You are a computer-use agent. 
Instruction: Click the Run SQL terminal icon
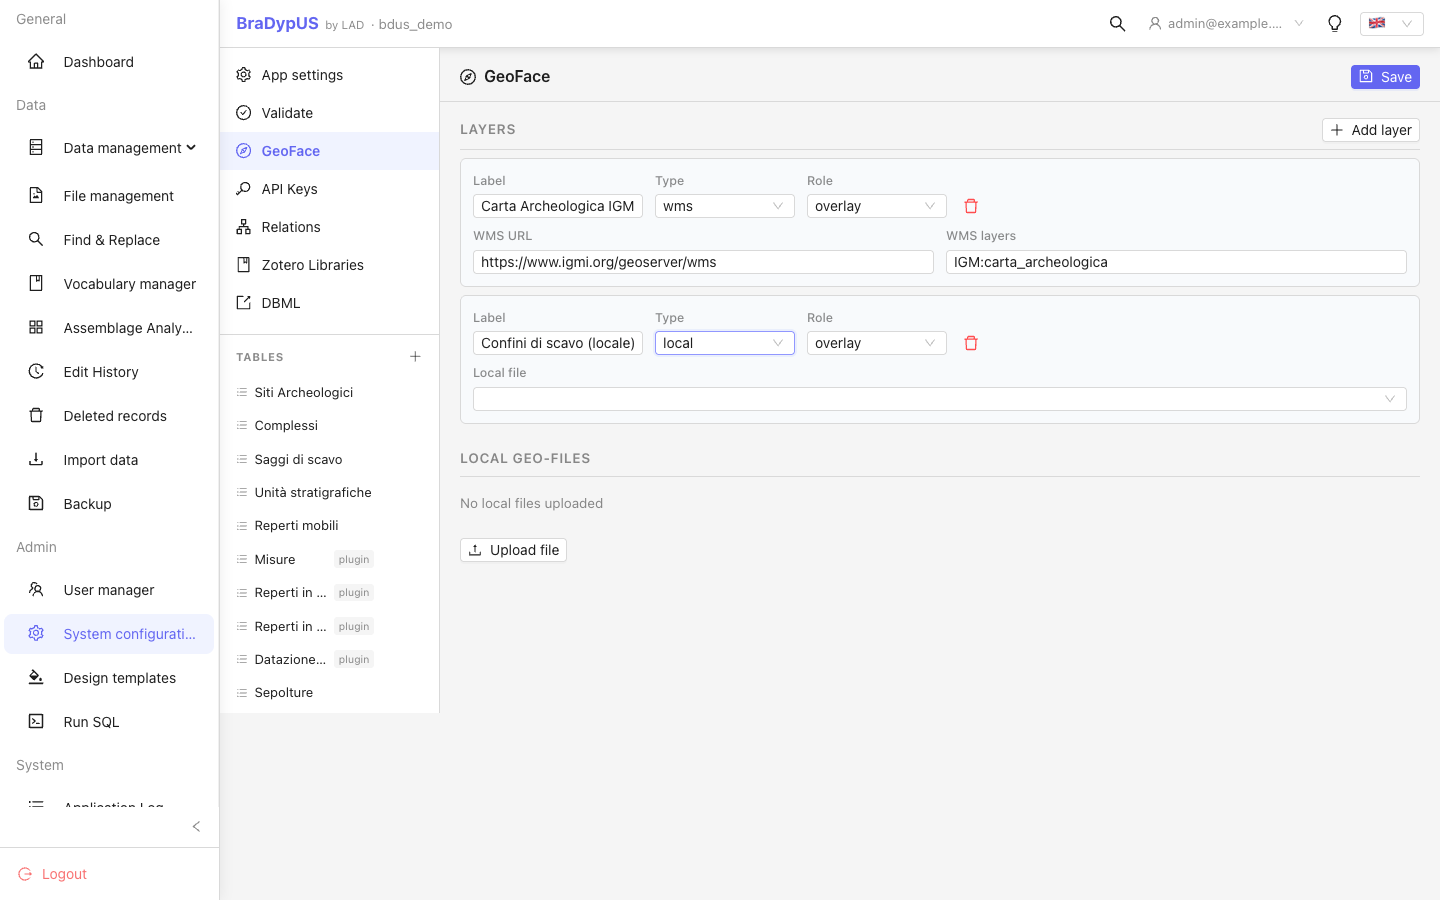point(36,722)
